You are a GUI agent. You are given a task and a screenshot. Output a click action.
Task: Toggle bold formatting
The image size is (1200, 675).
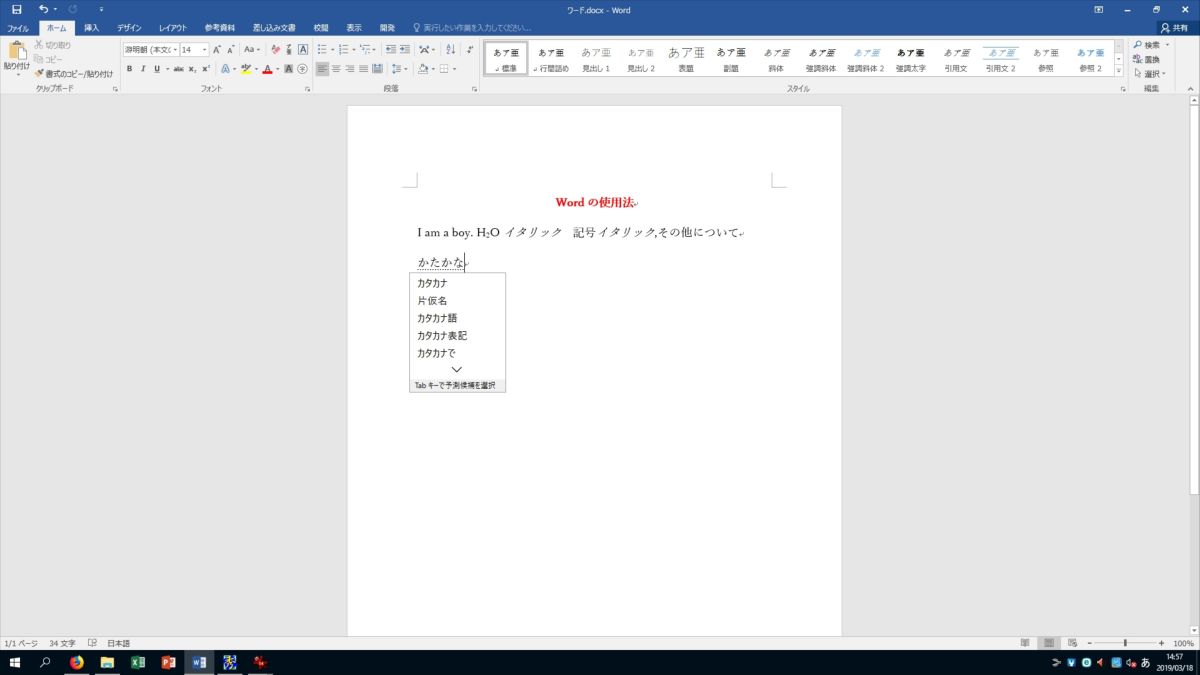click(x=129, y=69)
